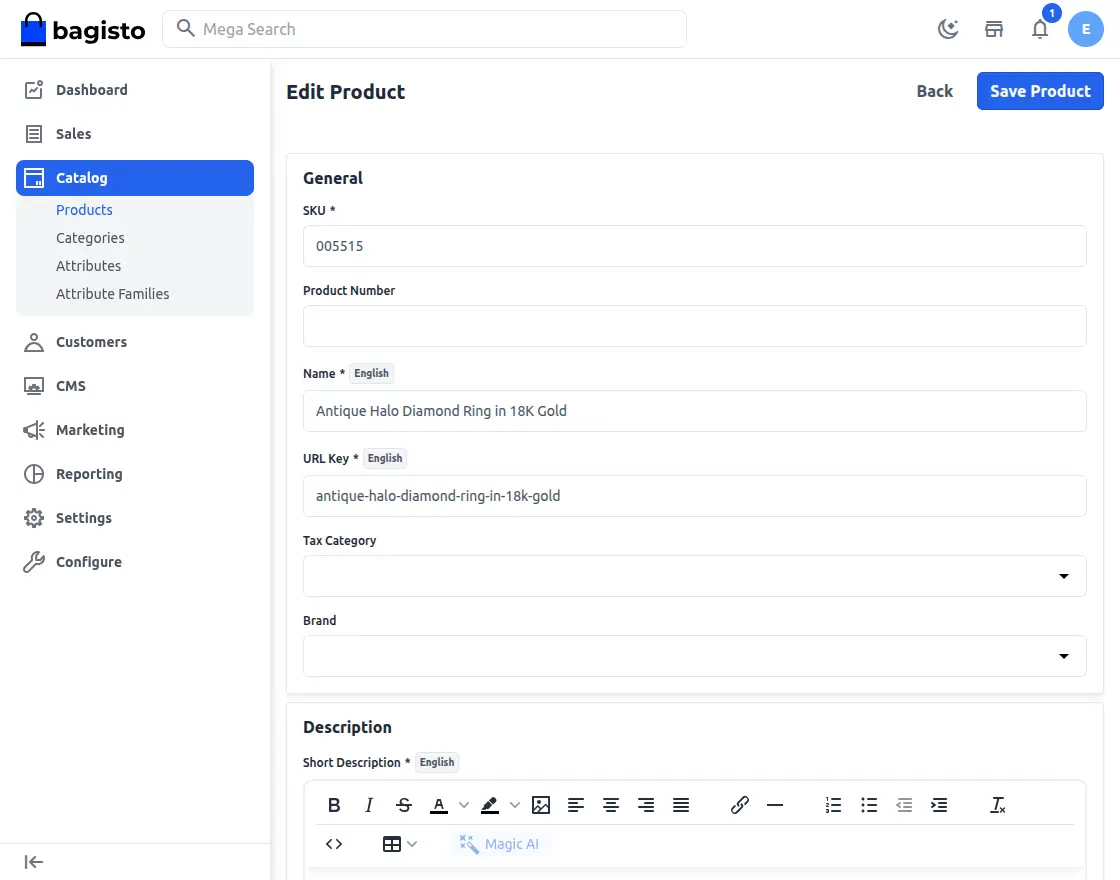Image resolution: width=1120 pixels, height=880 pixels.
Task: Clear formatting in the editor
Action: pyautogui.click(x=997, y=805)
